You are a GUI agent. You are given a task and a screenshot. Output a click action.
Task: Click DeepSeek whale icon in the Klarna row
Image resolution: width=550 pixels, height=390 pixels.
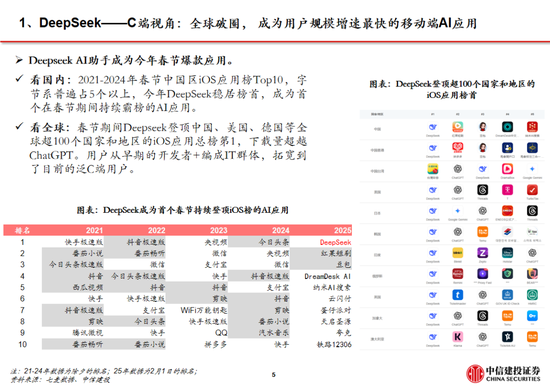click(433, 337)
